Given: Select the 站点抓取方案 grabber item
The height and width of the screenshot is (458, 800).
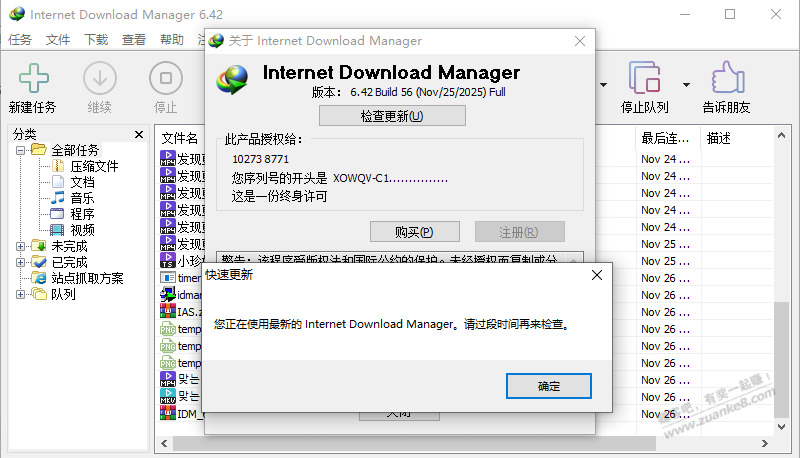Looking at the screenshot, I should tap(87, 278).
